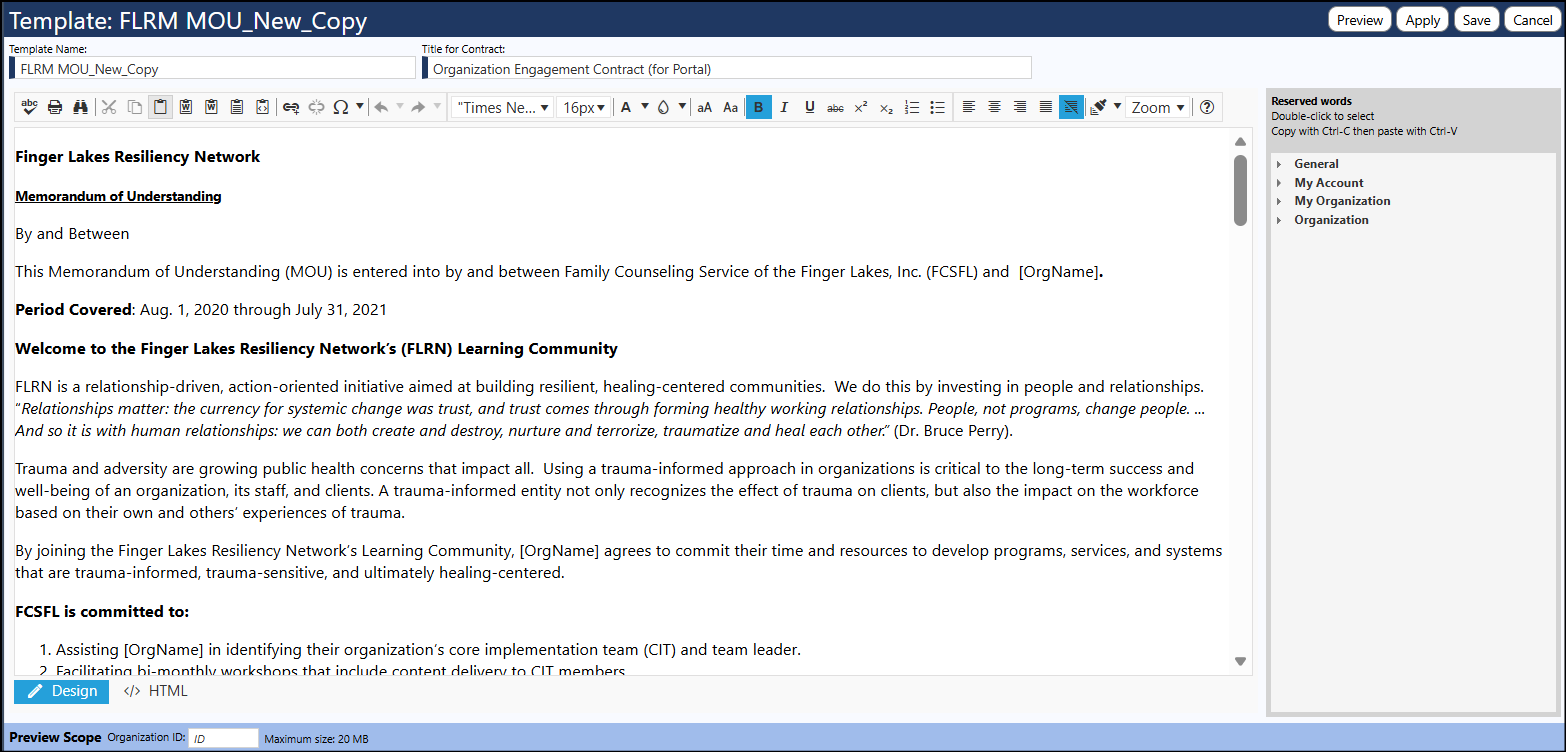Click the editor vertical scrollbar thumb
1566x752 pixels.
(1240, 190)
